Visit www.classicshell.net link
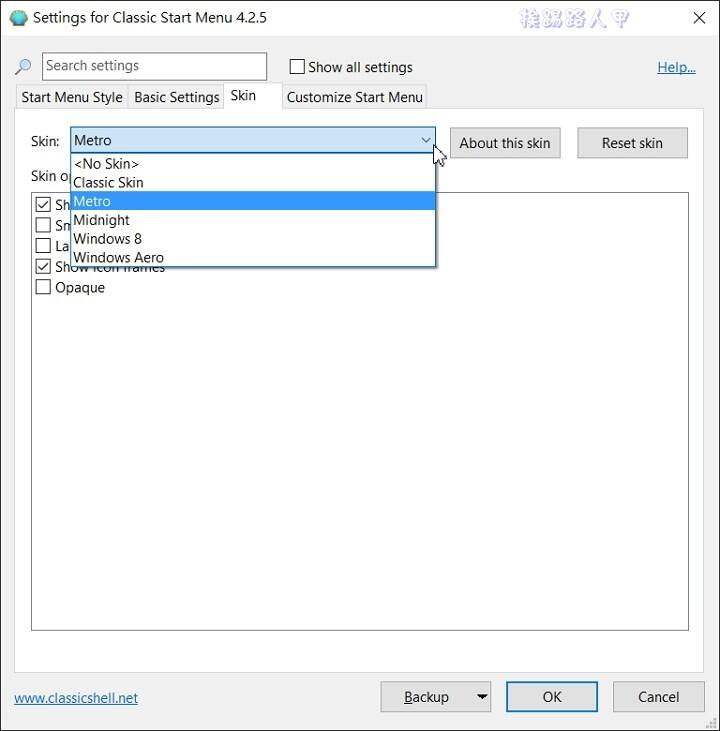The width and height of the screenshot is (720, 731). point(76,698)
